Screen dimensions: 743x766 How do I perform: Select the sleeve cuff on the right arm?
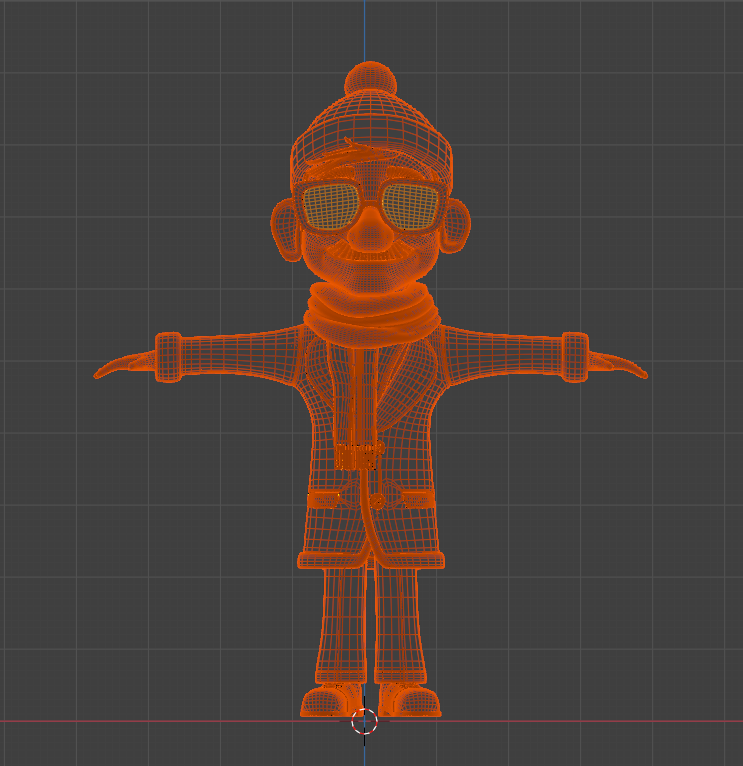pos(574,357)
